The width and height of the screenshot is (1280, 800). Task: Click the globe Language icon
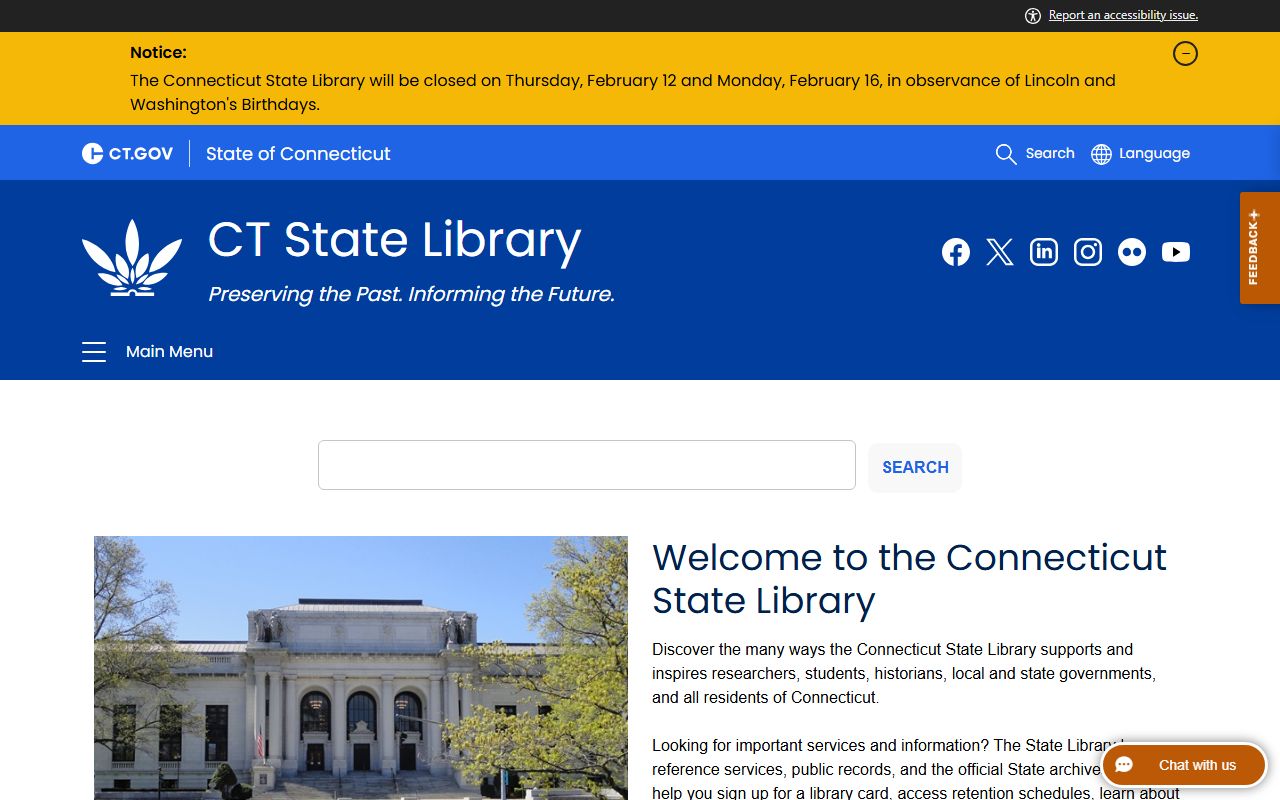click(x=1101, y=154)
